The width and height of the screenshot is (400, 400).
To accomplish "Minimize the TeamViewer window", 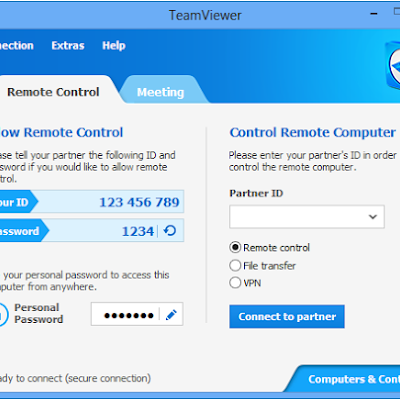I will [374, 14].
